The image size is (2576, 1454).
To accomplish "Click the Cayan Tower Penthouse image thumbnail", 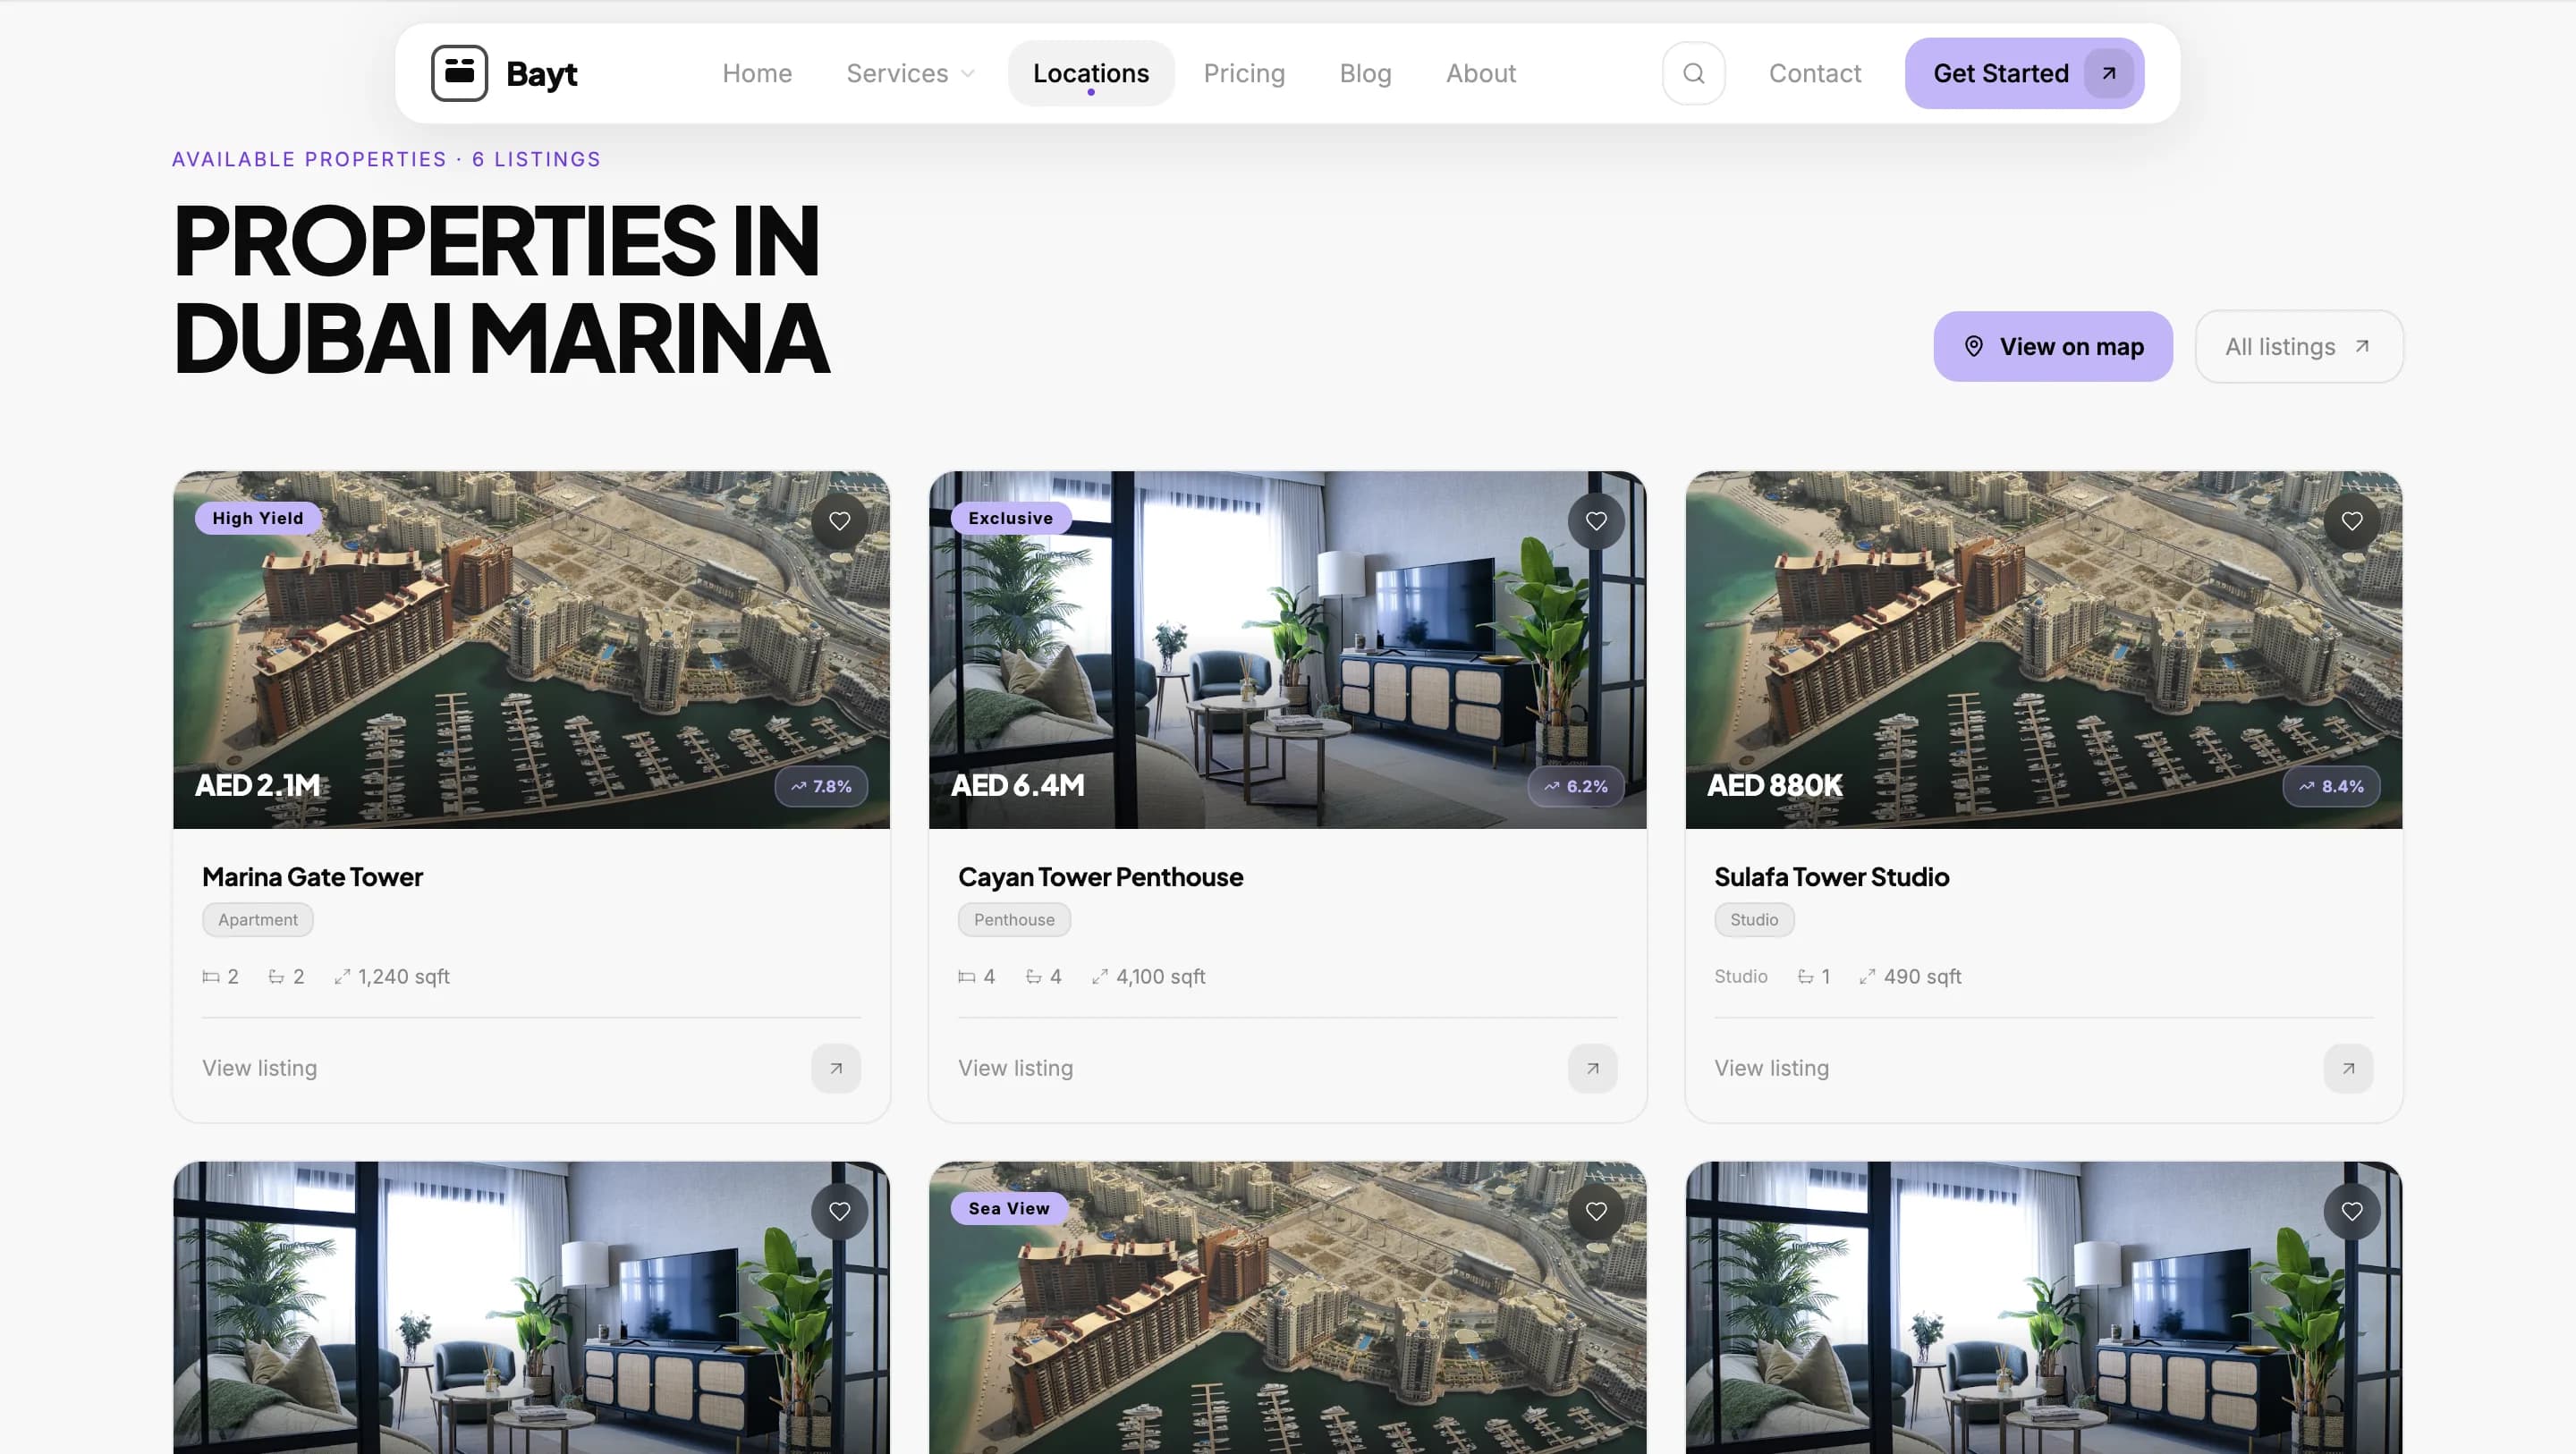I will point(1286,649).
